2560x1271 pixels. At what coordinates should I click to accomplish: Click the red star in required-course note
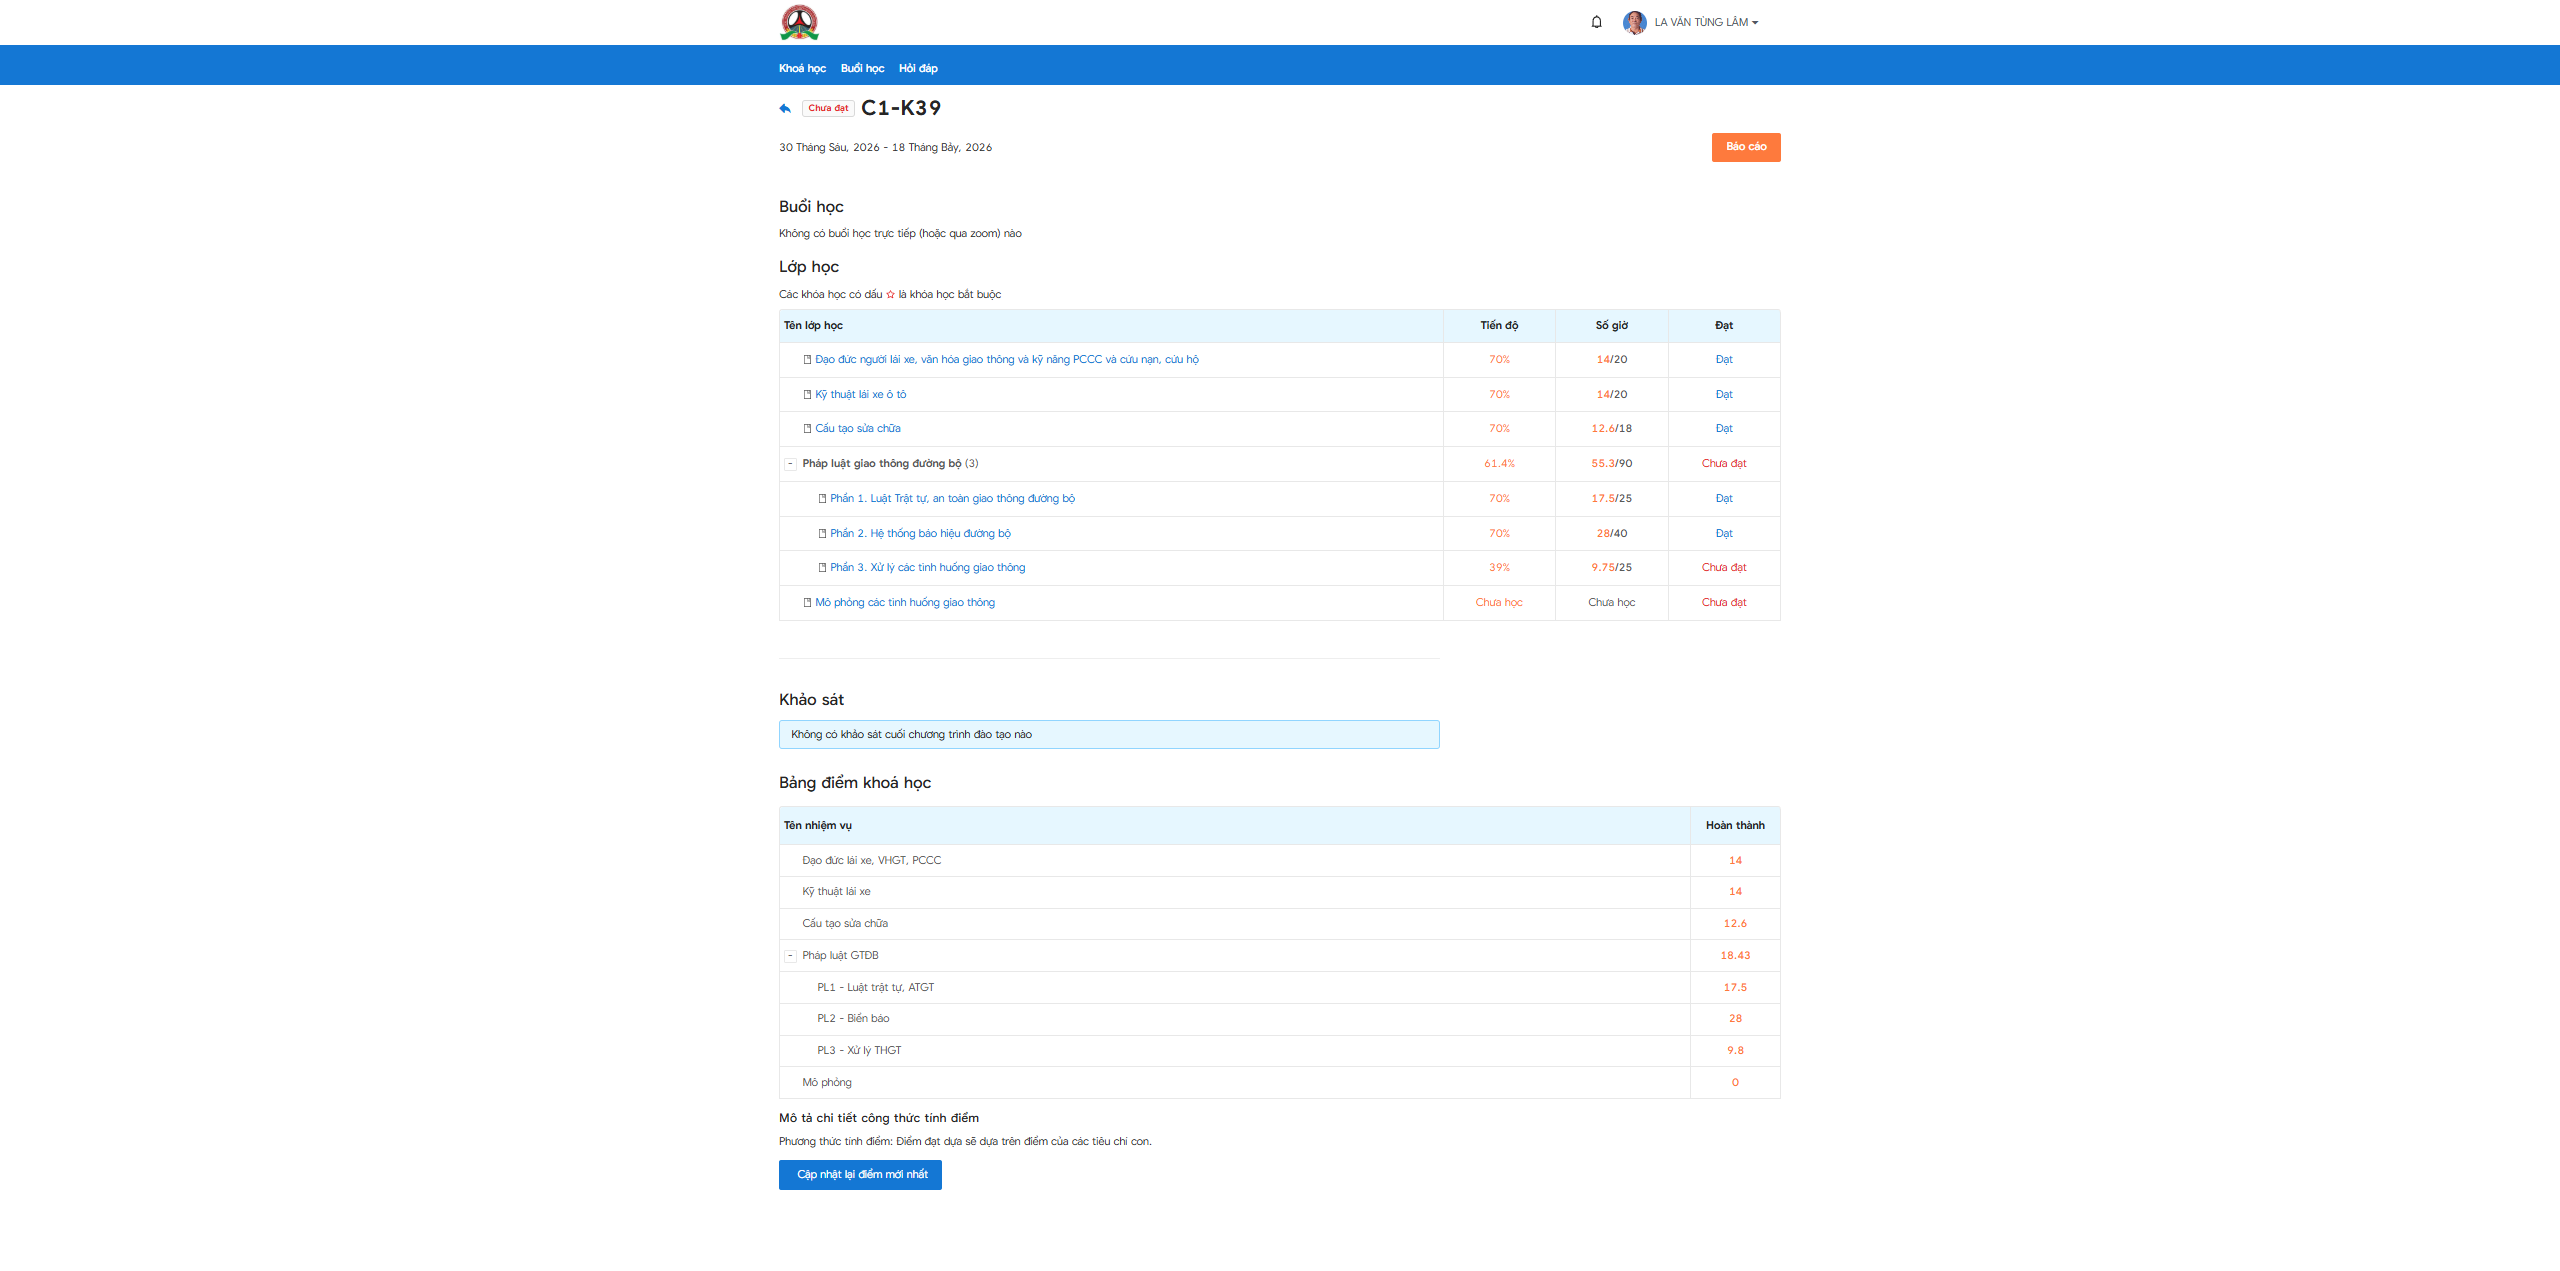tap(890, 295)
